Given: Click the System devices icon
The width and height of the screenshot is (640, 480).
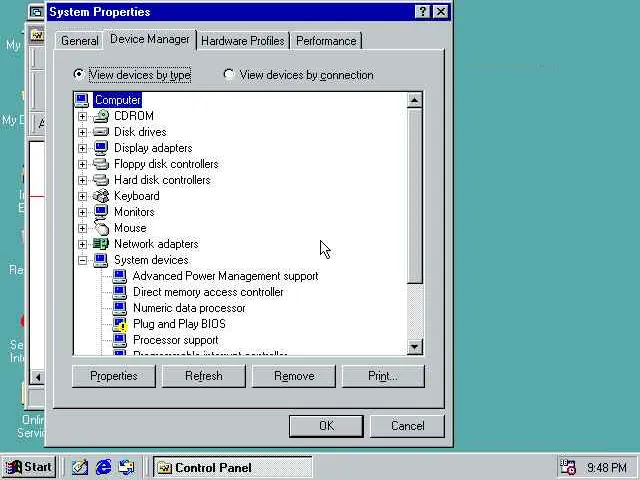Looking at the screenshot, I should pyautogui.click(x=101, y=260).
